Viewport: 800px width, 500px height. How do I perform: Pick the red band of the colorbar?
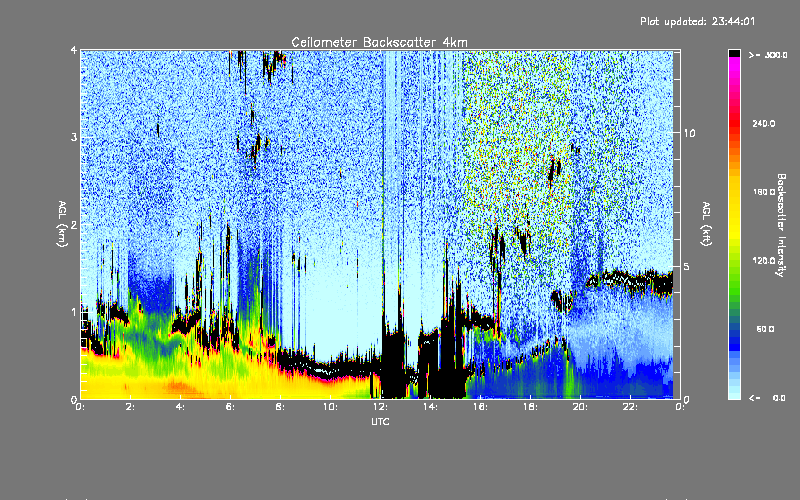pos(734,122)
